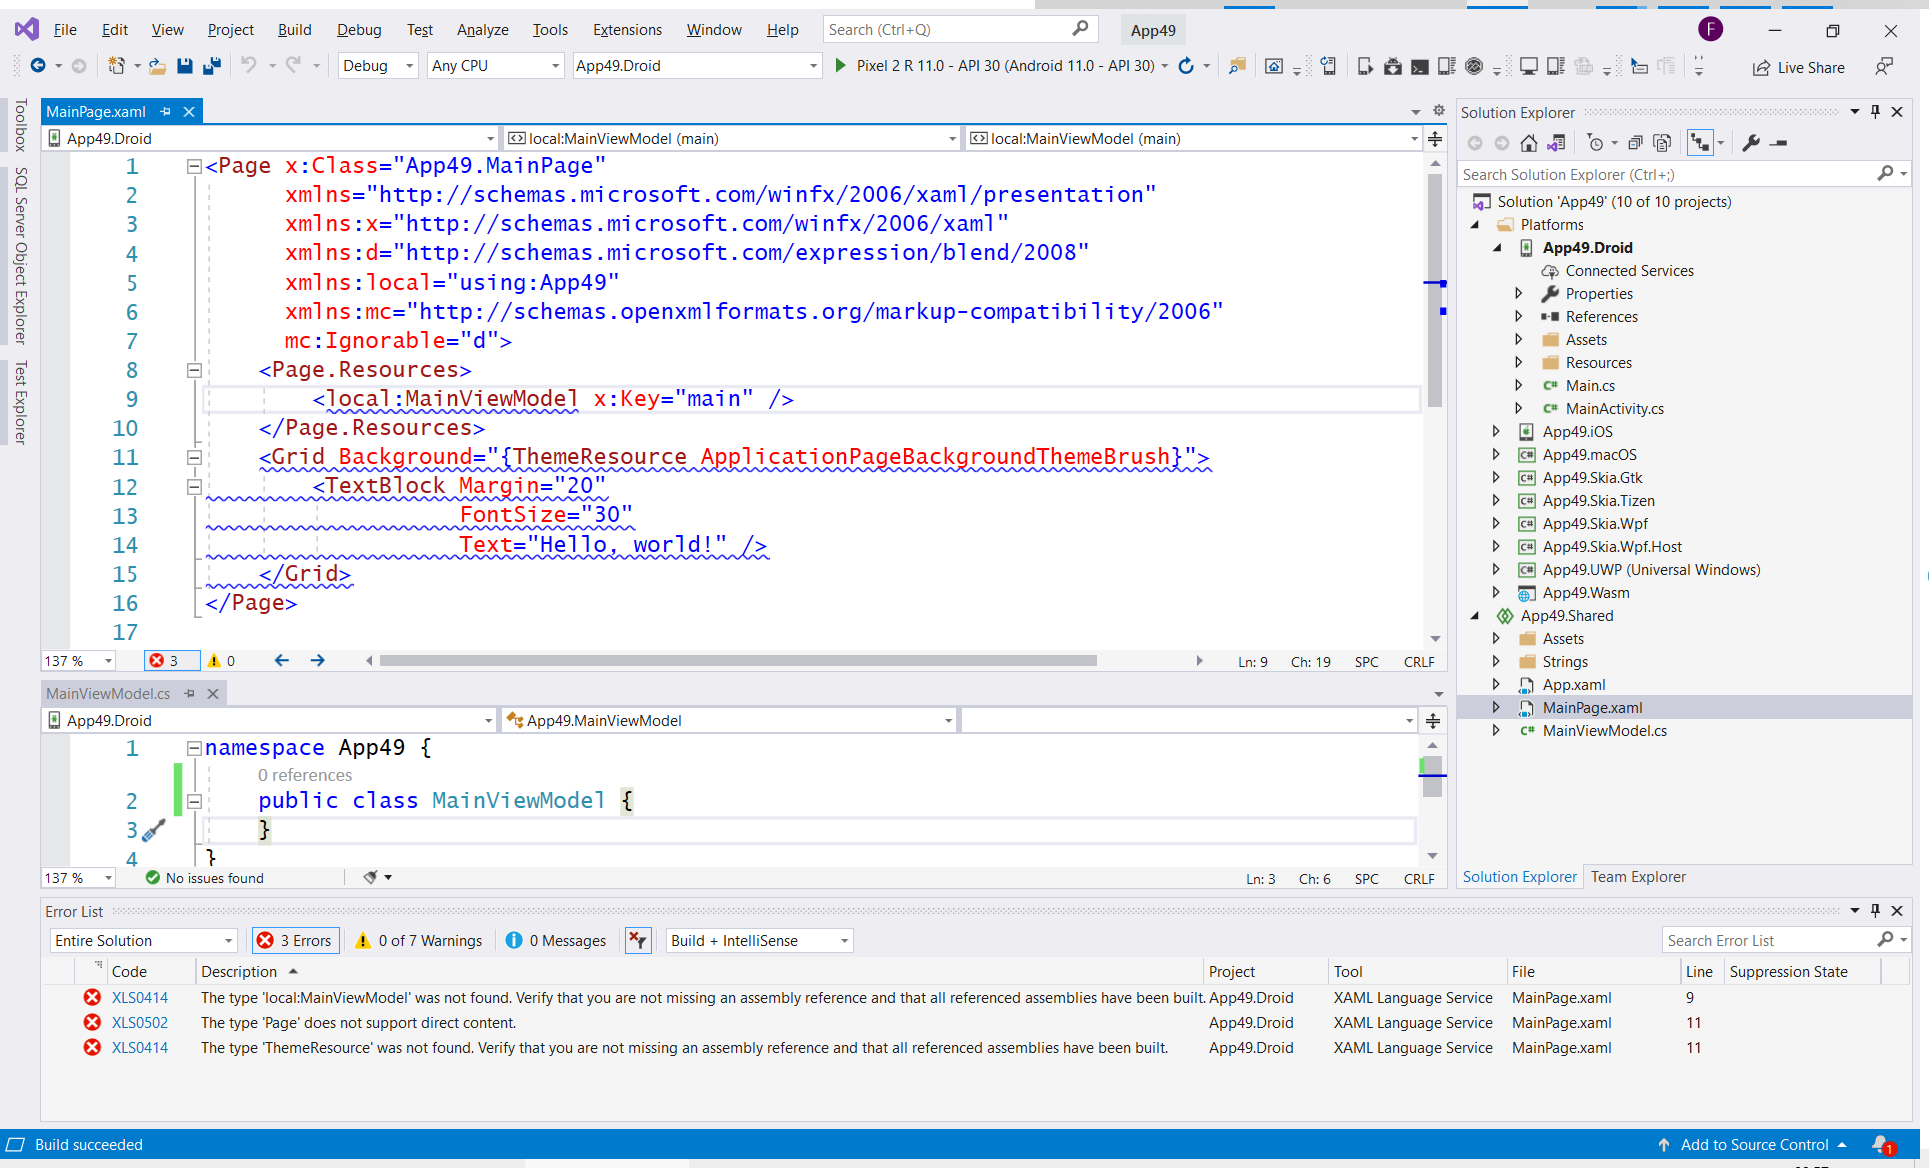Start debugging on Pixel 2 emulator
1929x1168 pixels.
pos(840,66)
